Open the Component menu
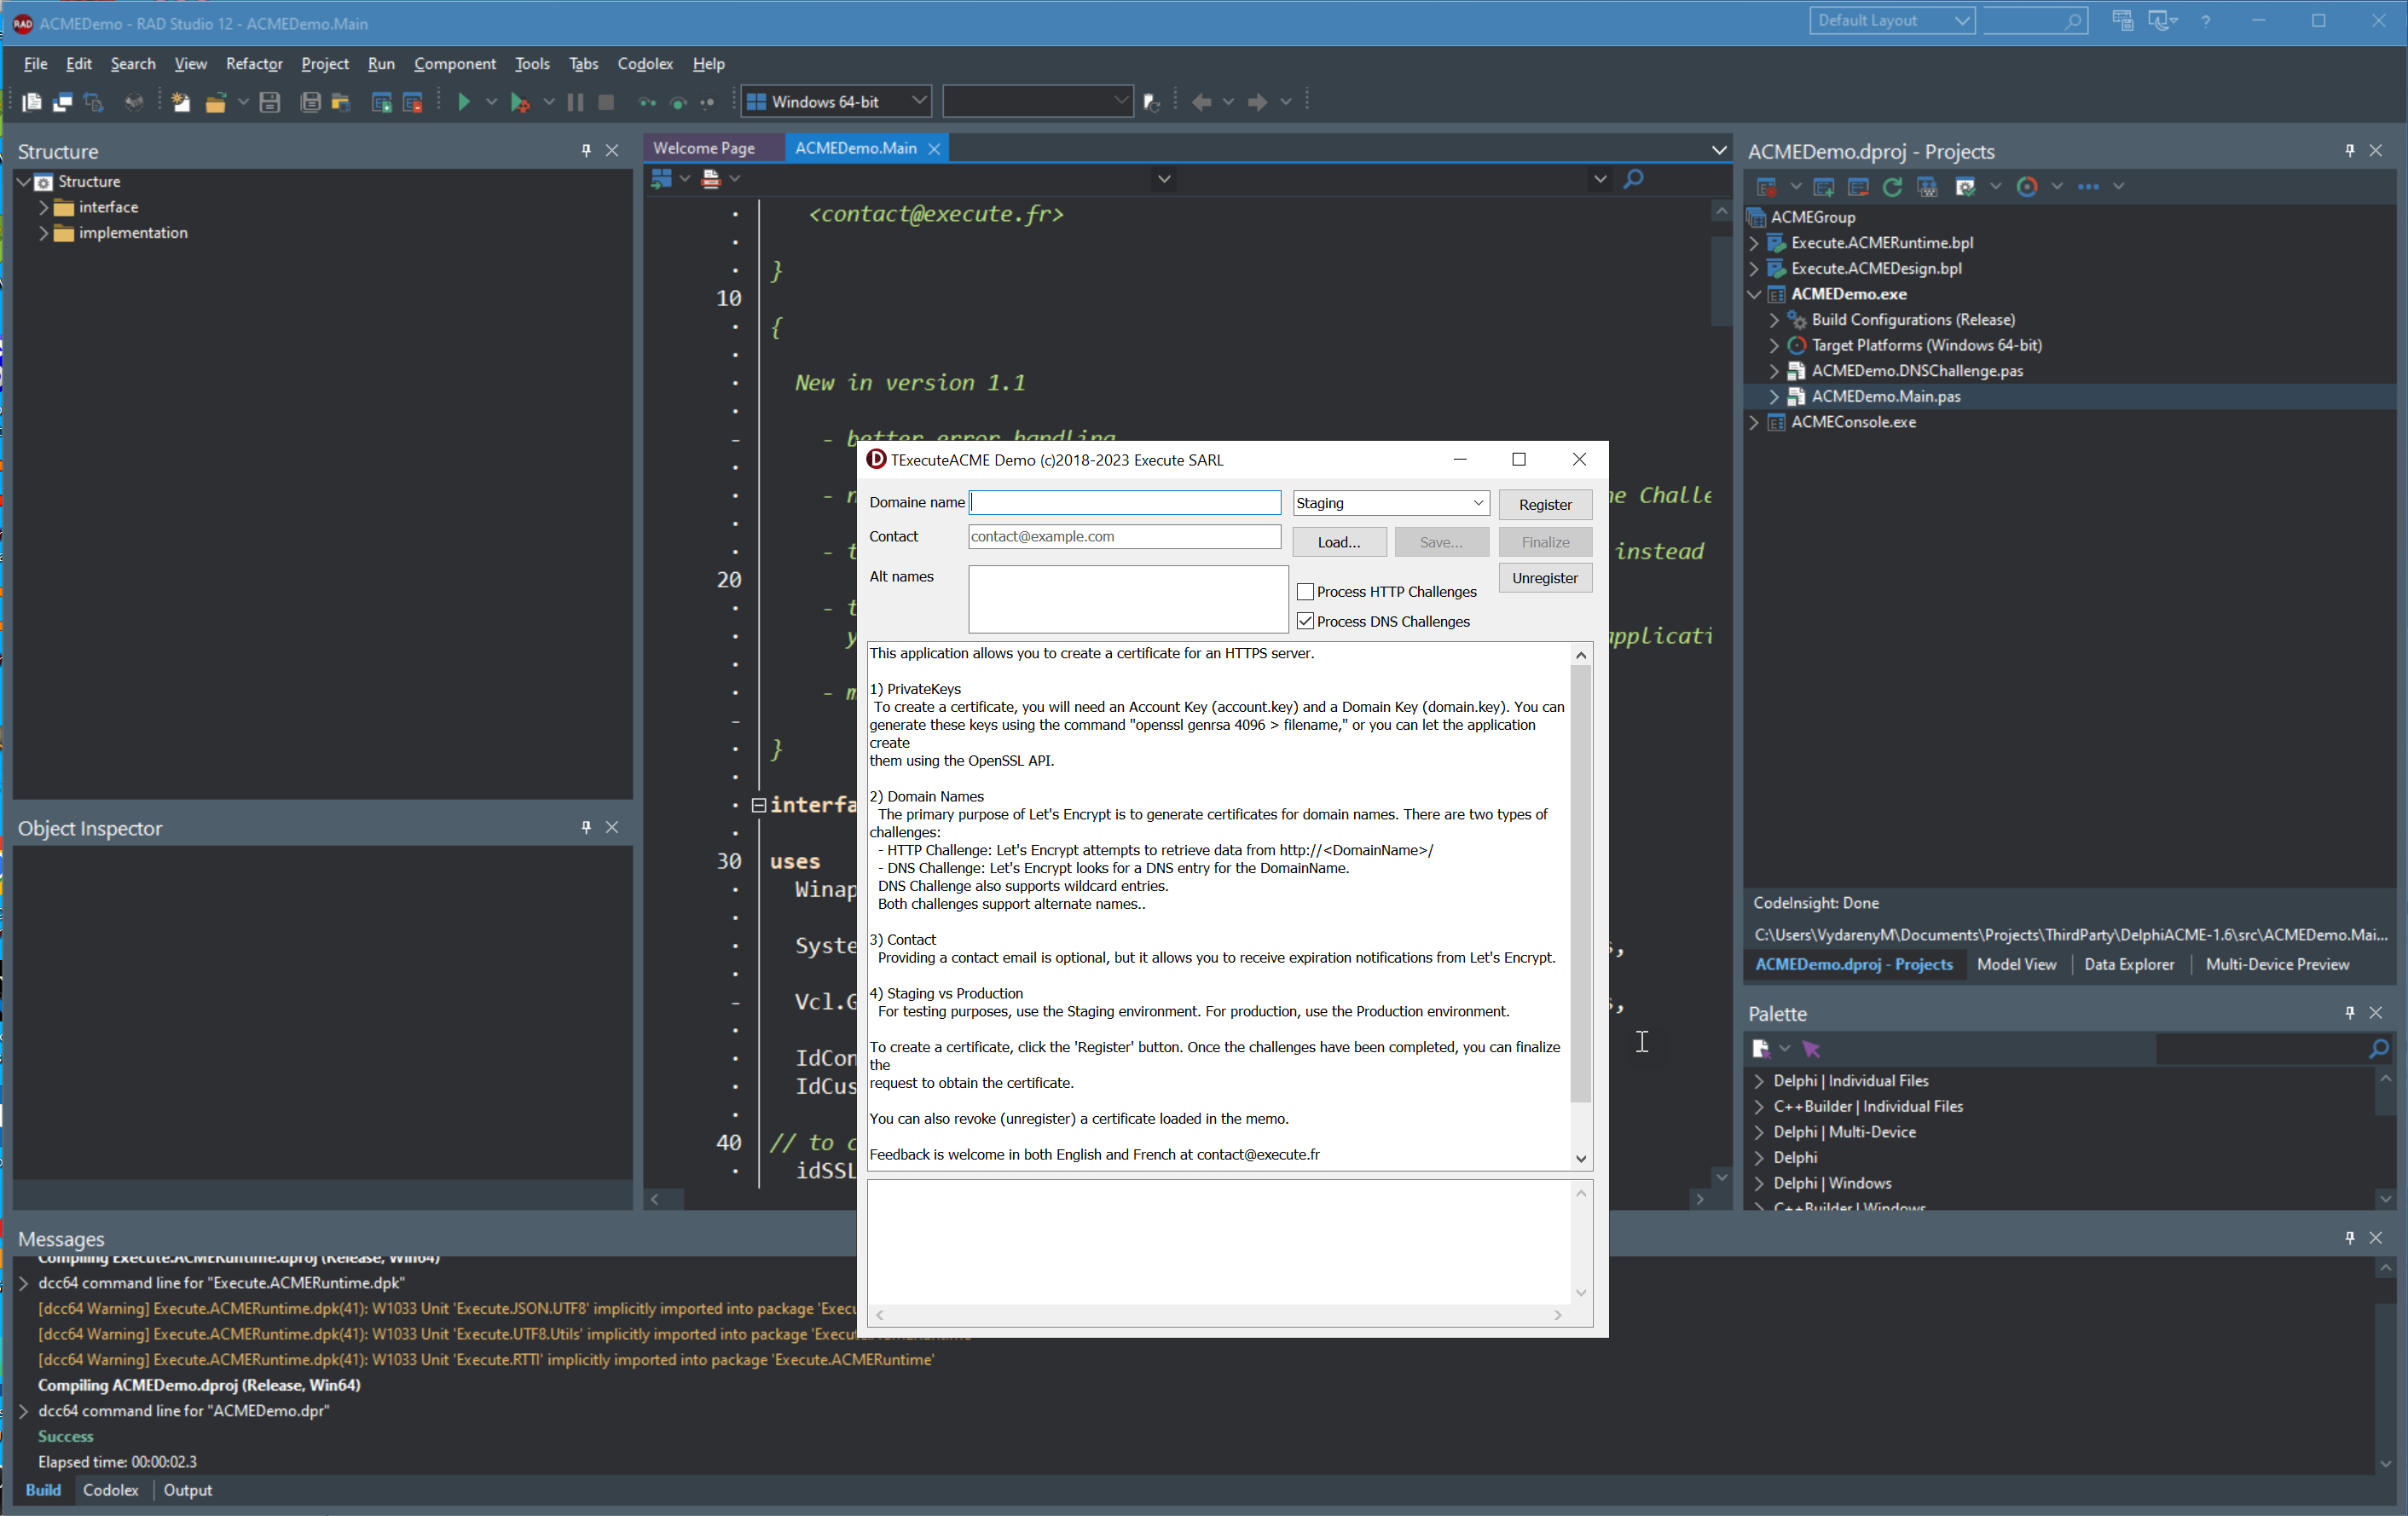This screenshot has width=2408, height=1516. coord(455,63)
